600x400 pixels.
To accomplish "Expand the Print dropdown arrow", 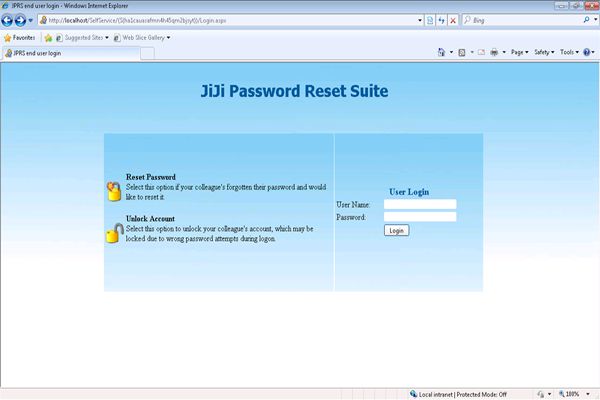I will click(x=504, y=52).
